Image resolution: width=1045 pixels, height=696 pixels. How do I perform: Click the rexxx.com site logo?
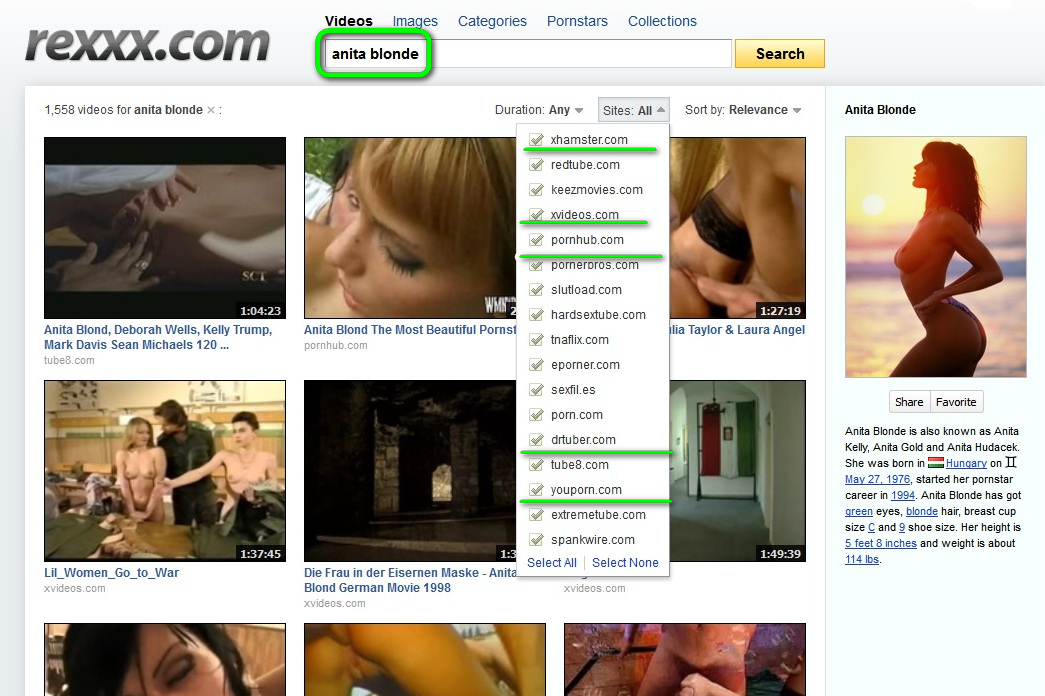pyautogui.click(x=147, y=44)
